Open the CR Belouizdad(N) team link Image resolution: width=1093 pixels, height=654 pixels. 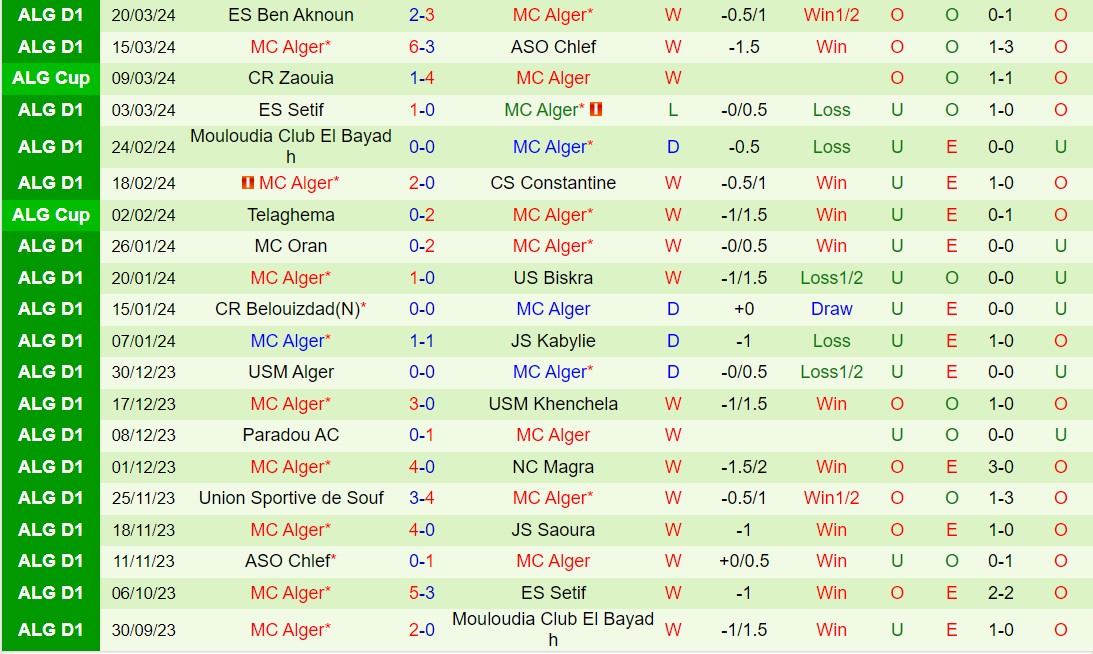tap(287, 309)
